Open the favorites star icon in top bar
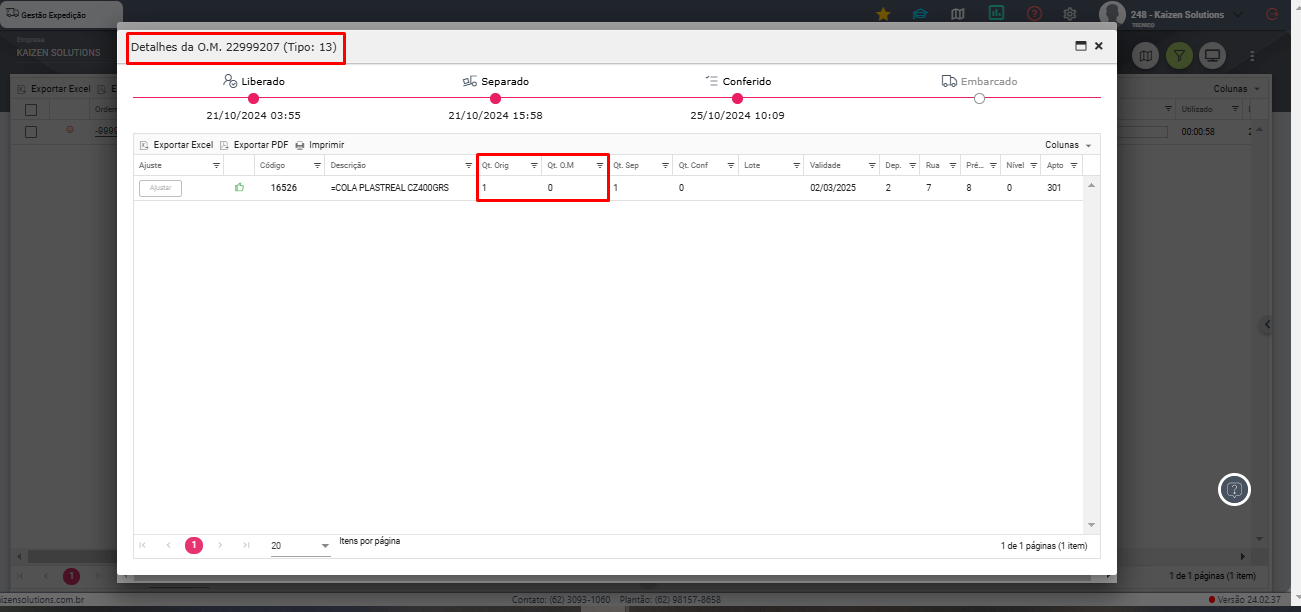Image resolution: width=1301 pixels, height=612 pixels. click(x=883, y=14)
